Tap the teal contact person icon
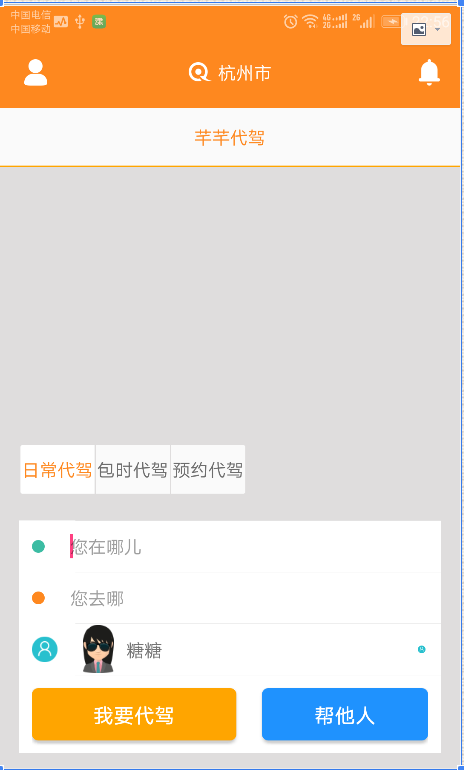464x770 pixels. pos(45,649)
